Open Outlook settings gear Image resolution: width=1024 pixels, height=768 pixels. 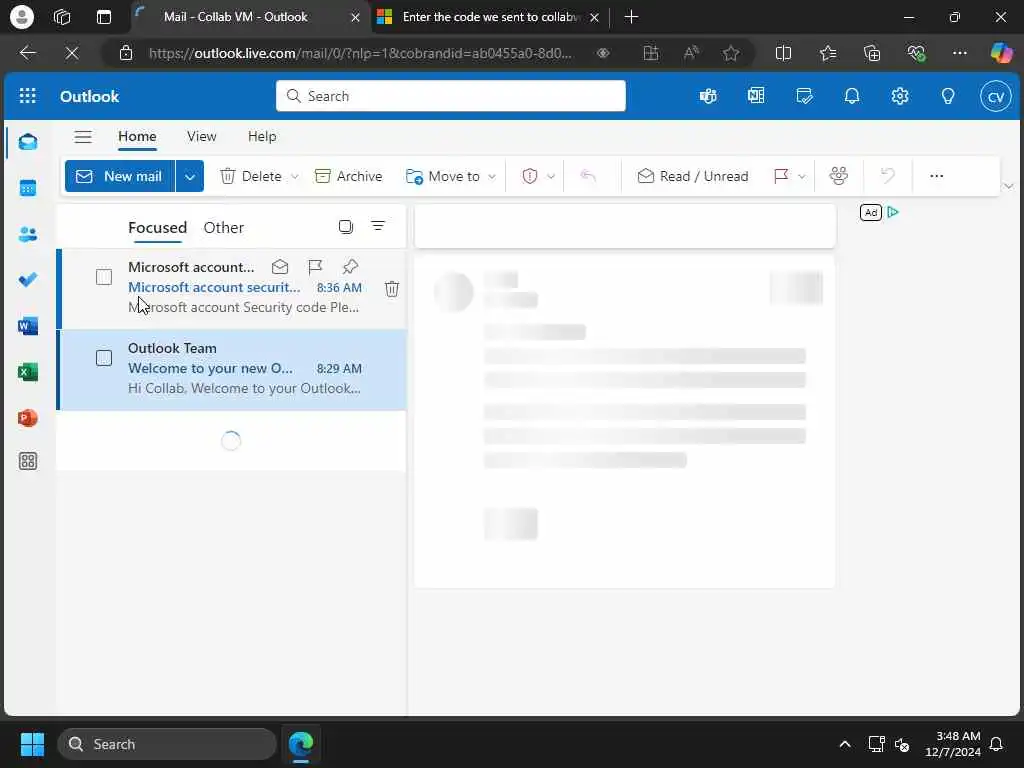(900, 96)
